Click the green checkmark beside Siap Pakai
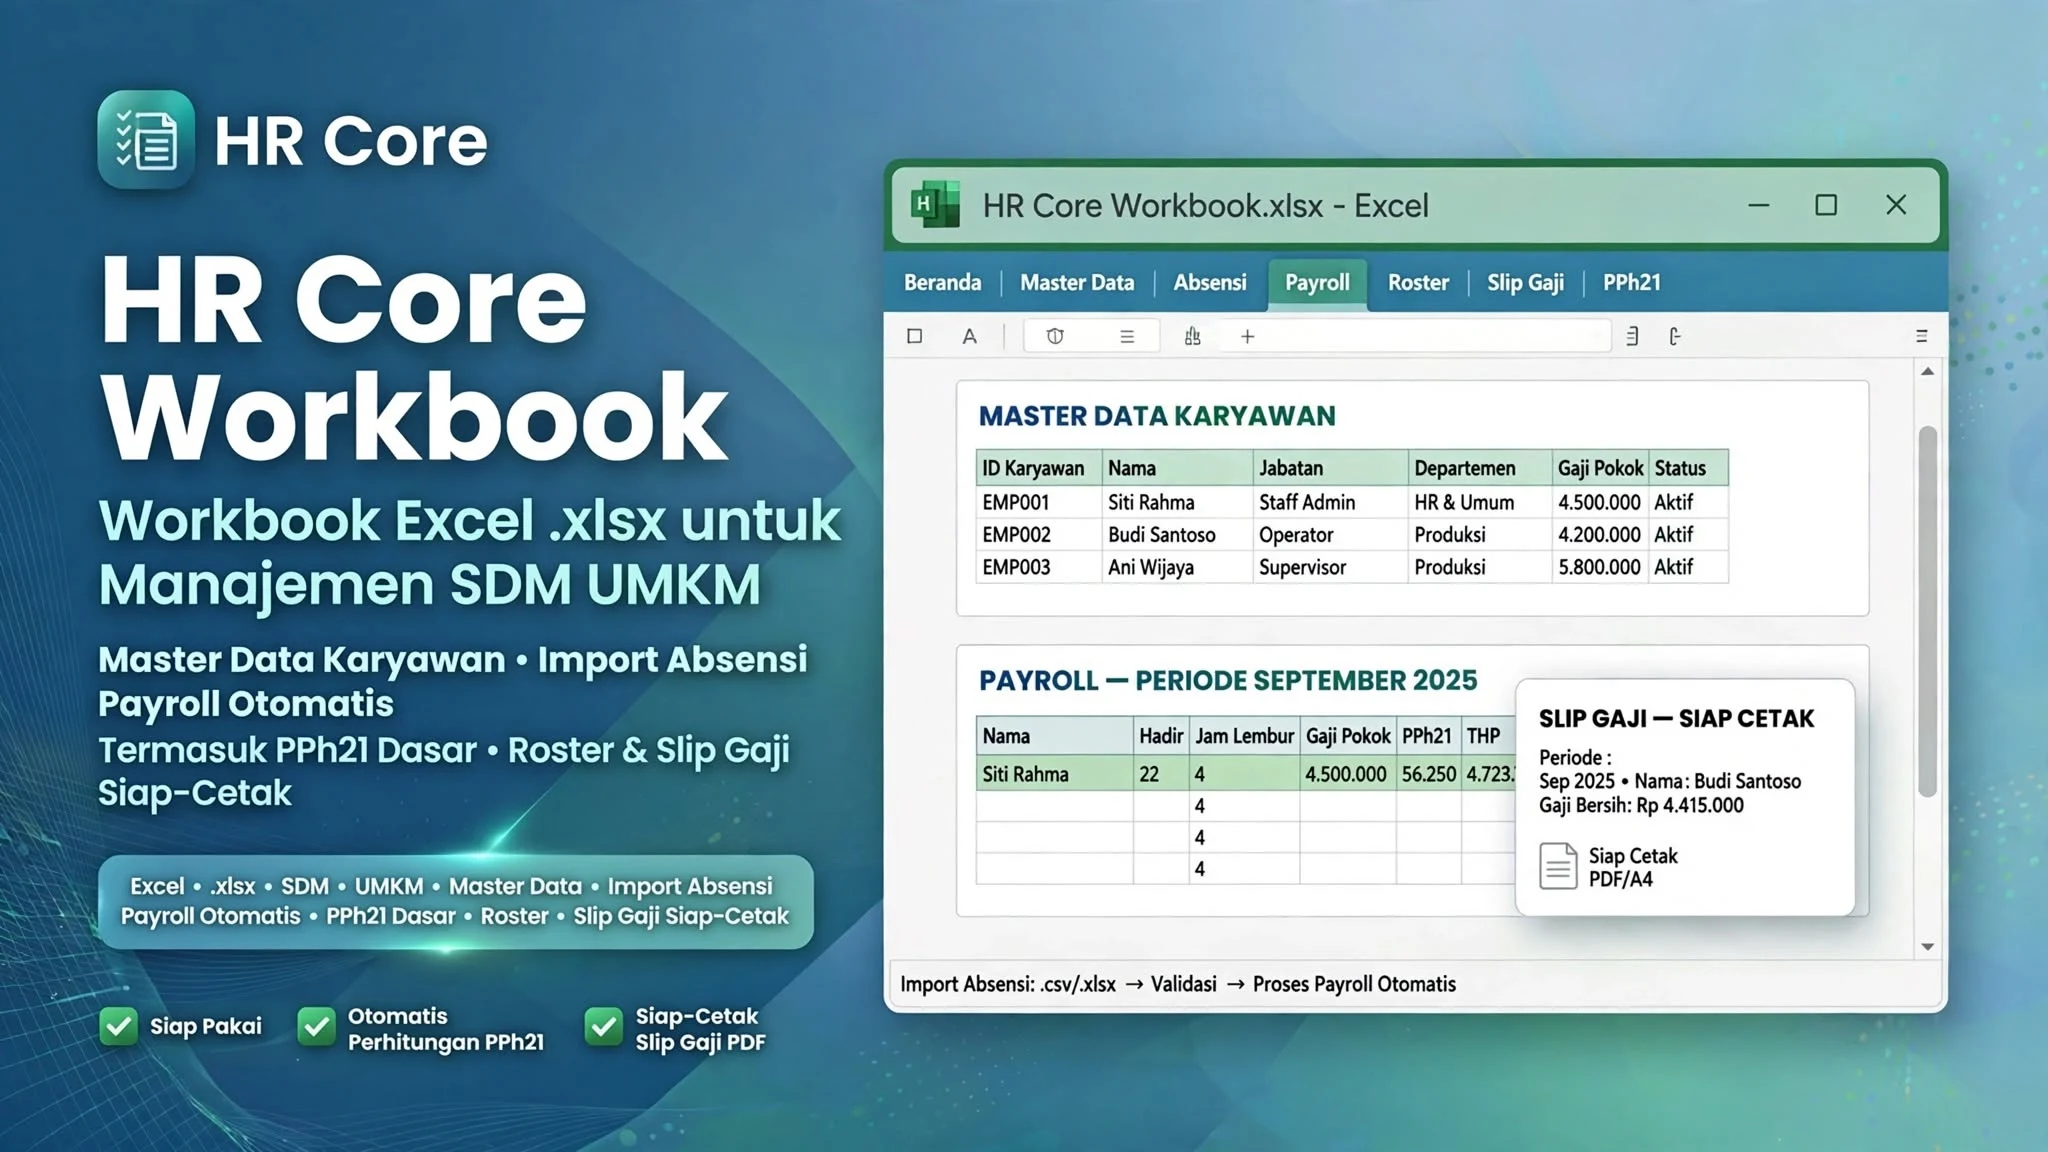2048x1152 pixels. coord(118,1026)
